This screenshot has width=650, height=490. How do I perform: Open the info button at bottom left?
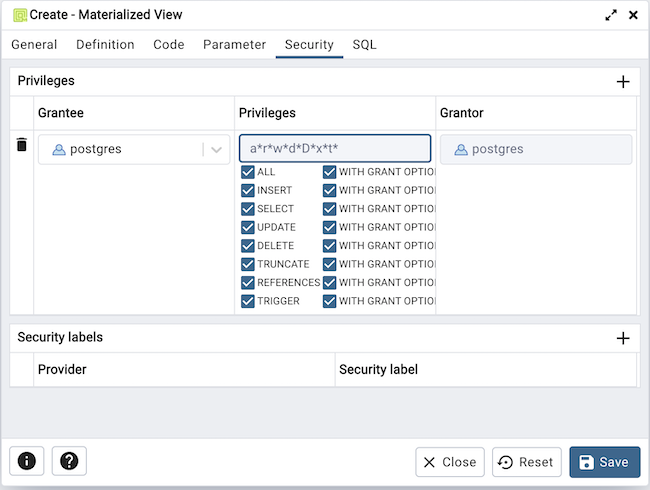tap(27, 461)
